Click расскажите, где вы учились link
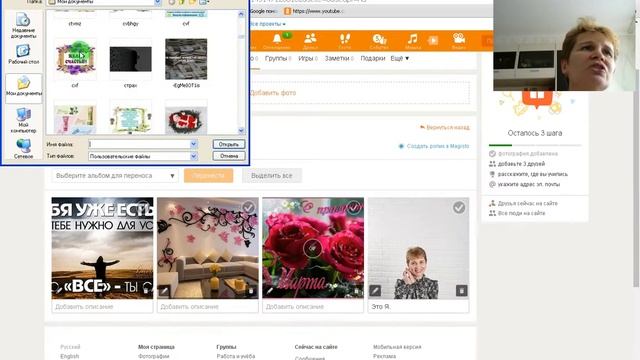Screen dimensions: 640x360 coord(533,174)
